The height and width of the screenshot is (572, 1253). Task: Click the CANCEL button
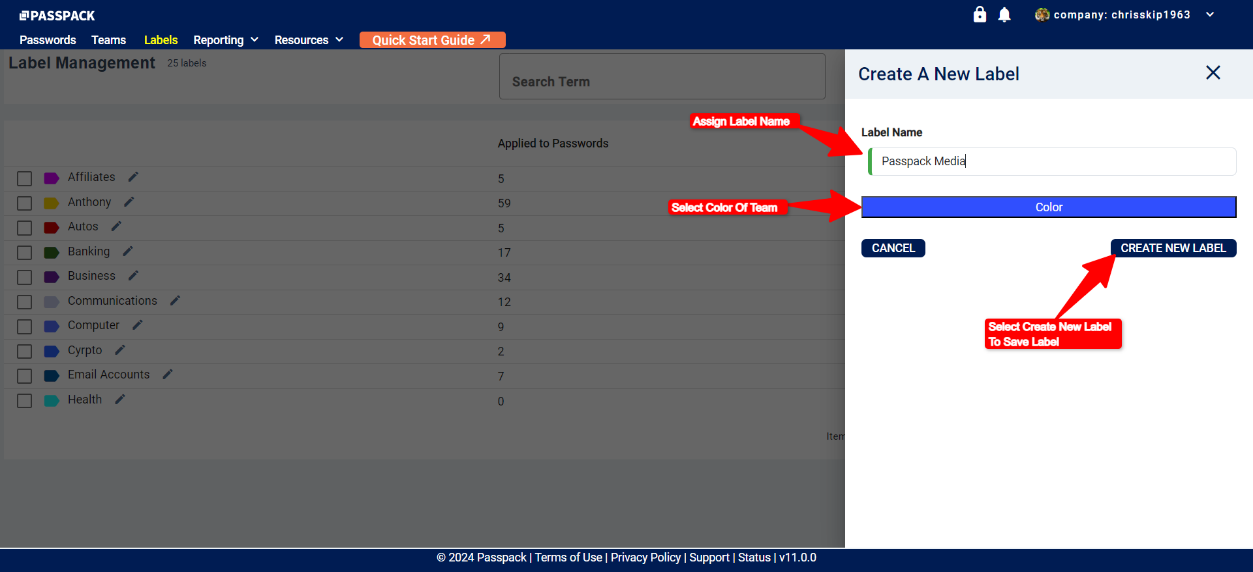click(893, 248)
